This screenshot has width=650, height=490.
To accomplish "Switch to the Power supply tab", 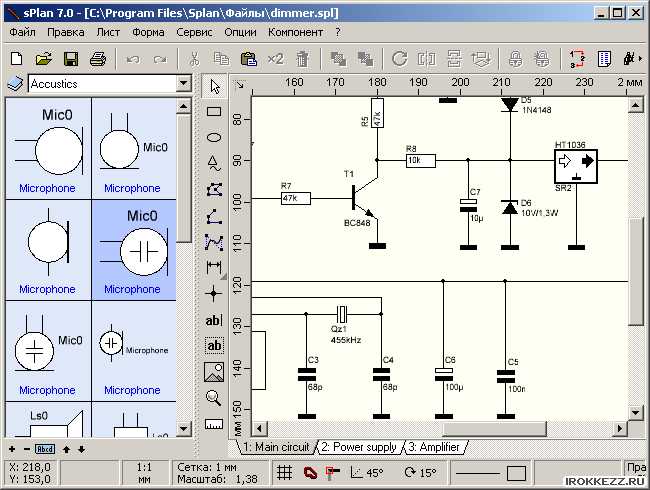I will [358, 447].
